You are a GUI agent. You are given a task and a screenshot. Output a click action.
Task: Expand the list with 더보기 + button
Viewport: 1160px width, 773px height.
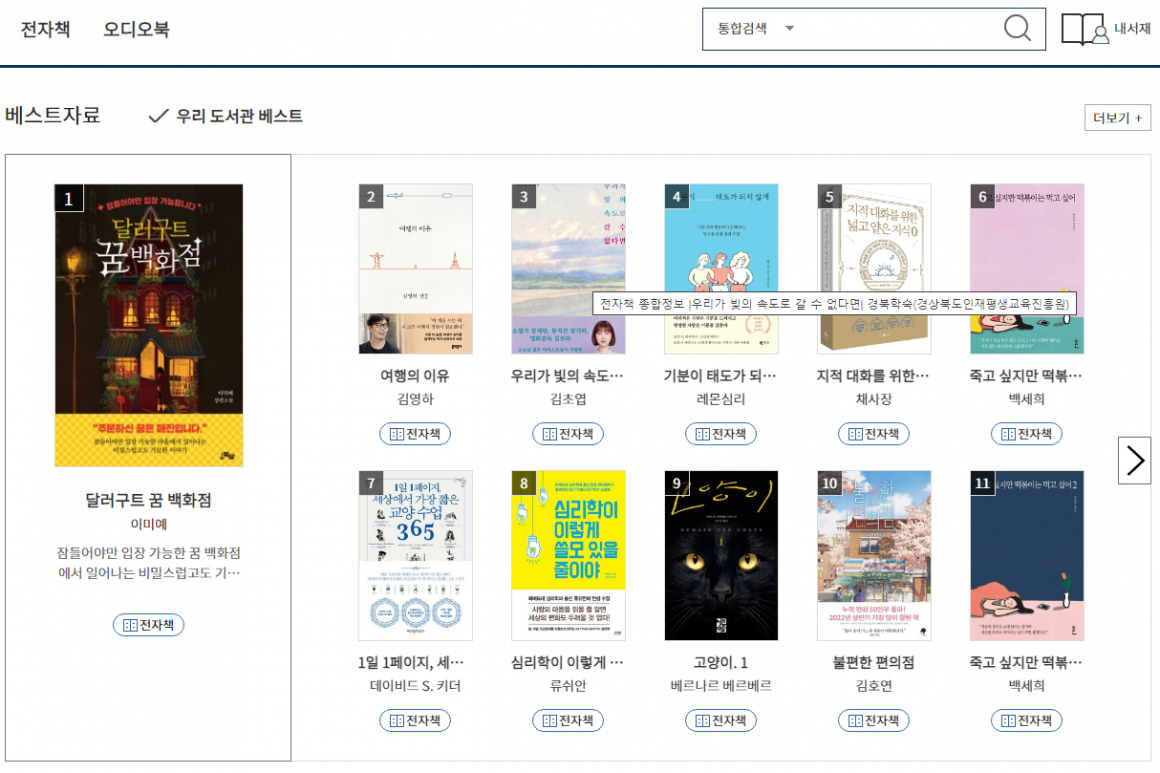click(x=1117, y=118)
